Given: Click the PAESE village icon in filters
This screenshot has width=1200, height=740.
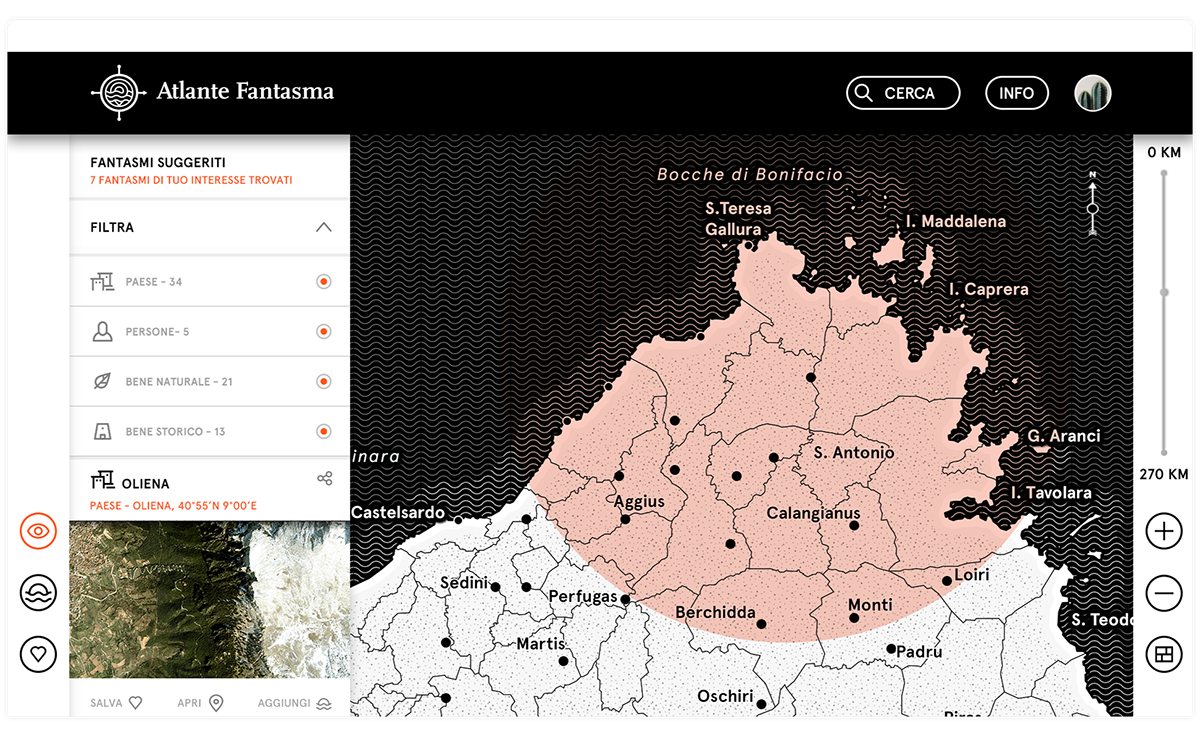Looking at the screenshot, I should (x=102, y=282).
